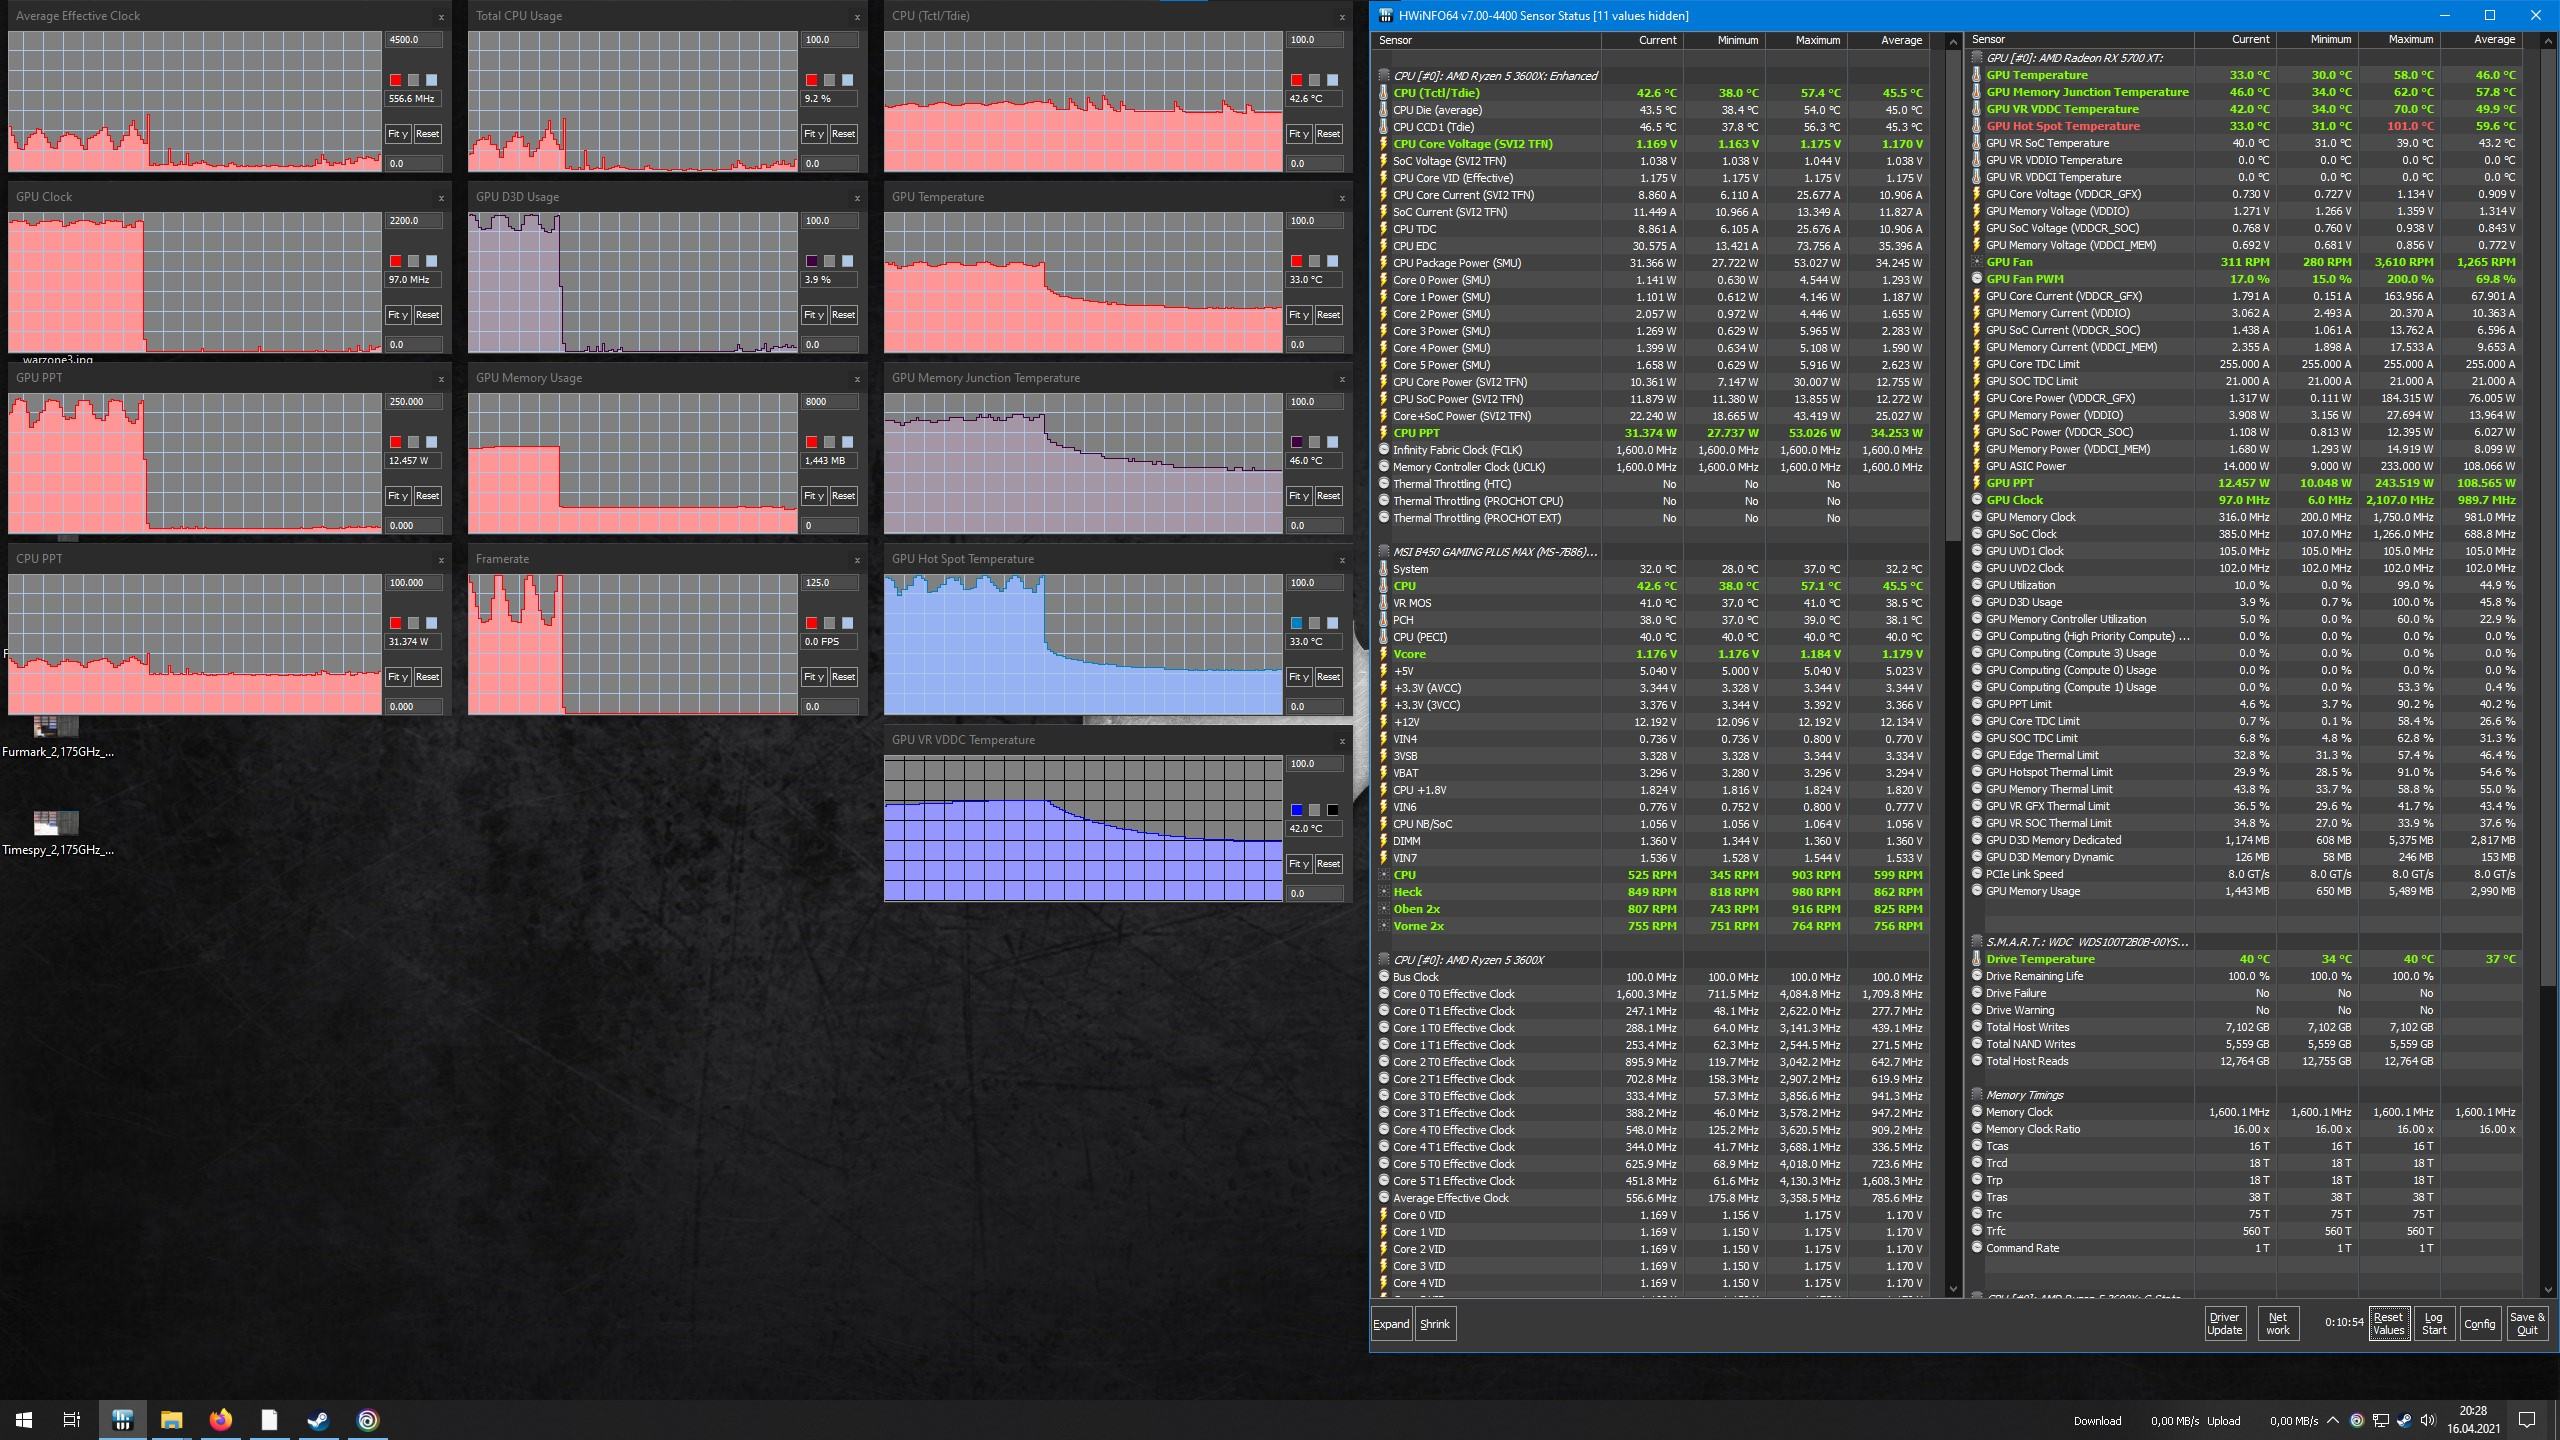Screen dimensions: 2560x1440
Task: Pick the dark purple swatch on GPU D3D Usage
Action: pyautogui.click(x=812, y=261)
